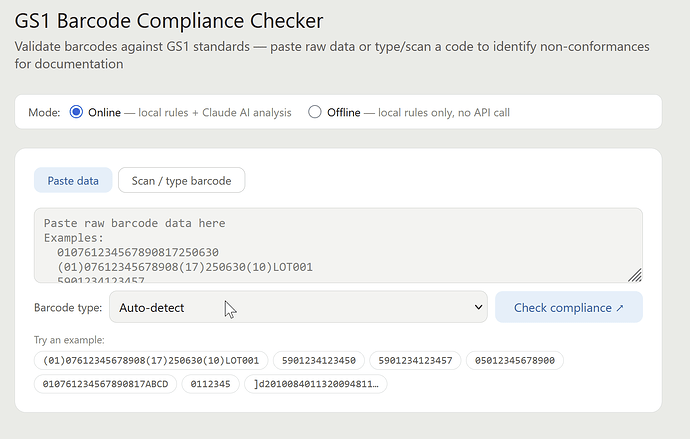Switch to the Scan / type barcode tab
Image resolution: width=690 pixels, height=439 pixels.
[x=181, y=180]
